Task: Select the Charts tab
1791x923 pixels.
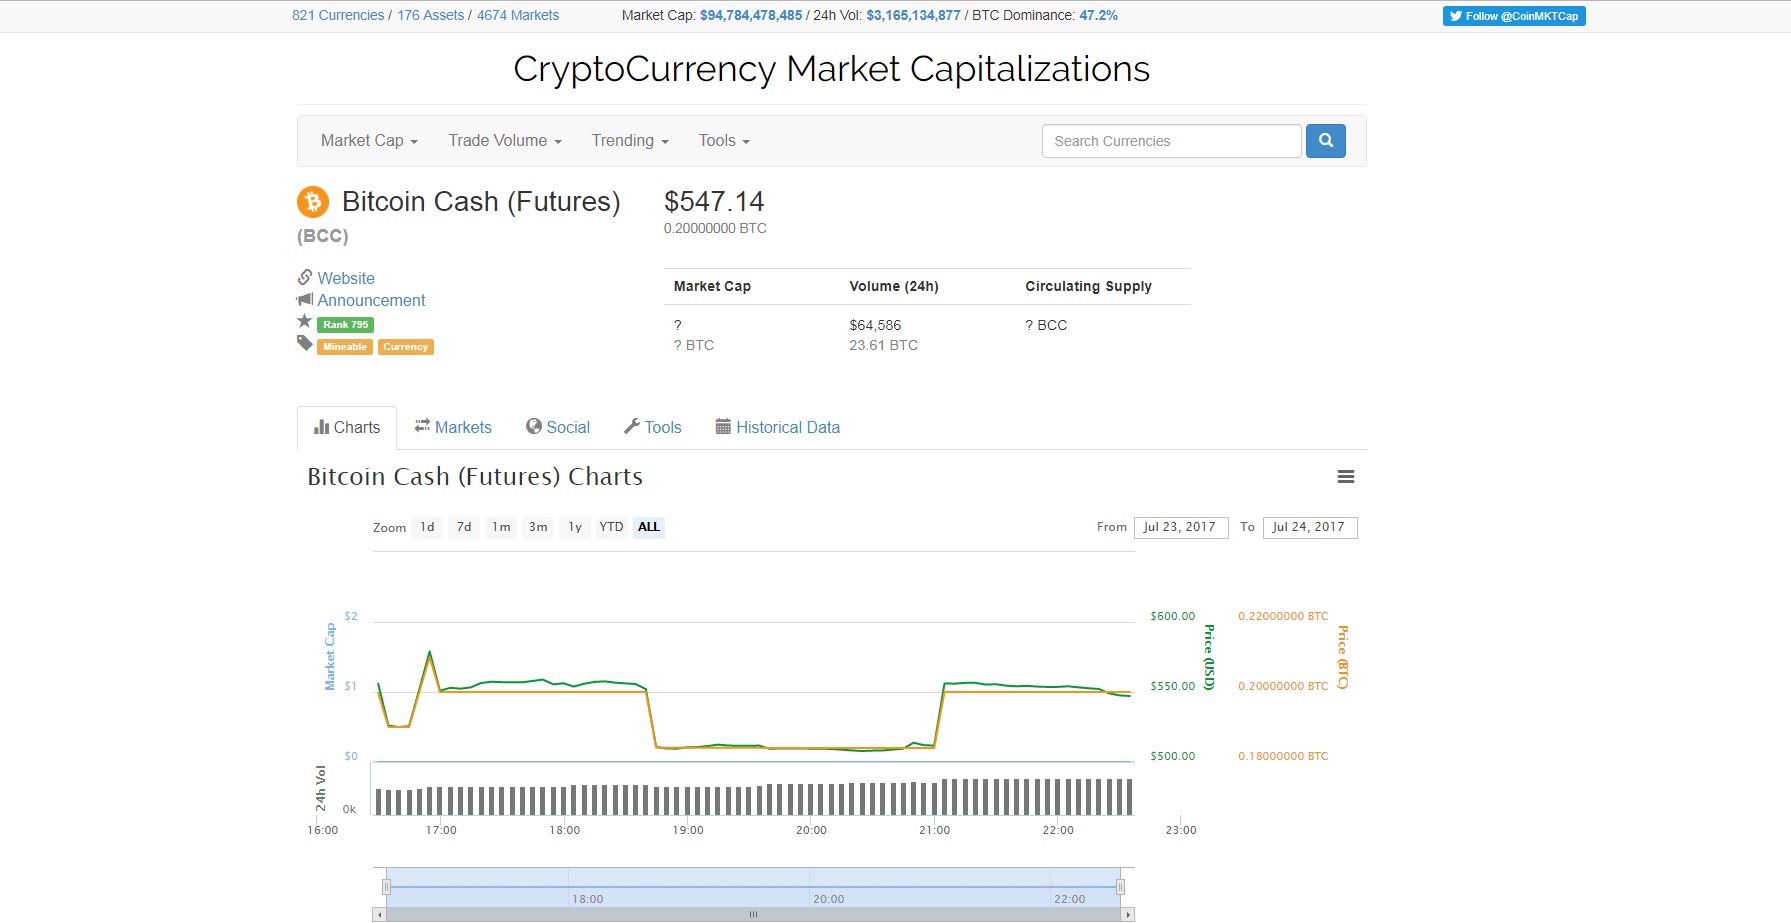Action: (347, 427)
